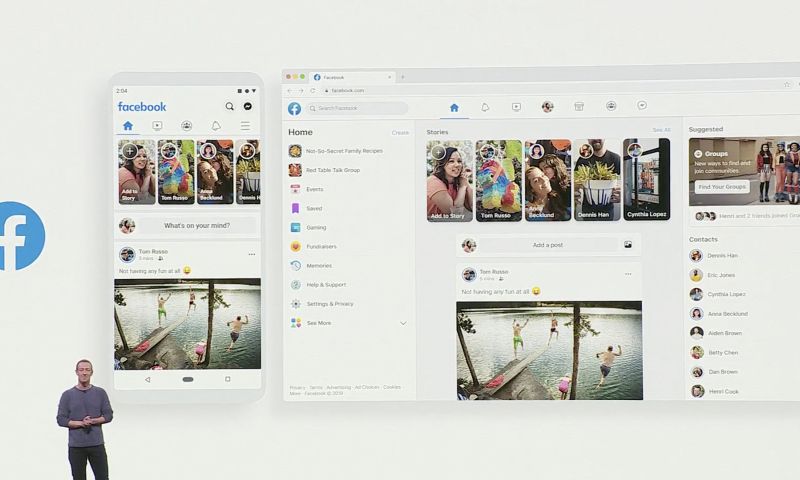800x480 pixels.
Task: Open Dennis Han in Contacts
Action: point(714,256)
